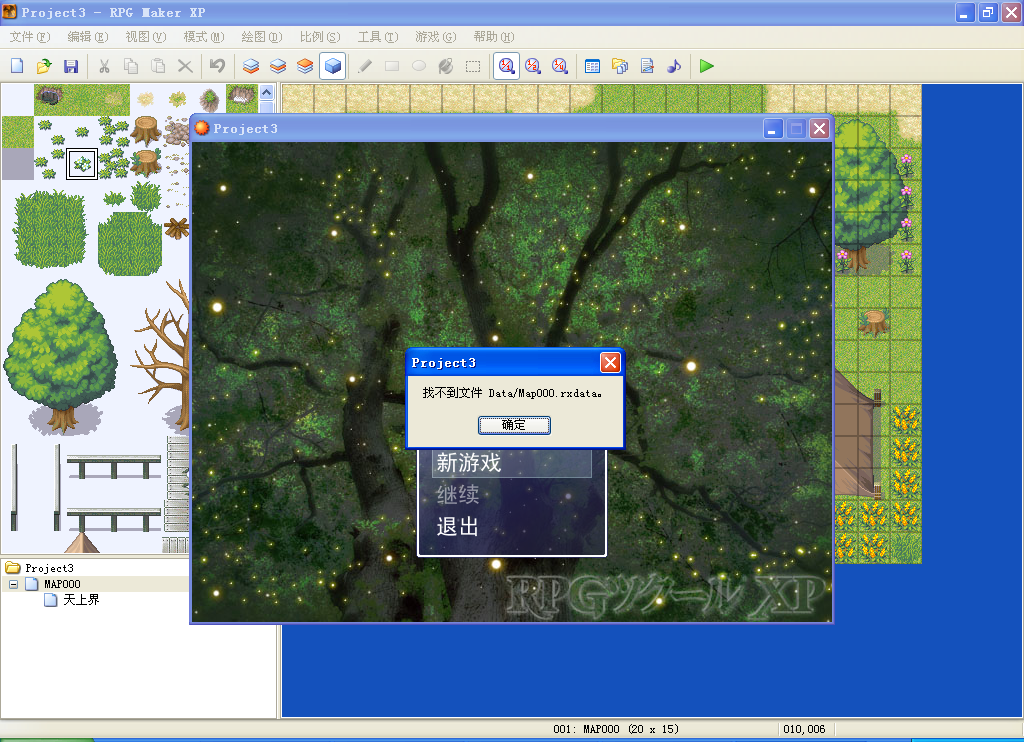Viewport: 1024px width, 742px height.
Task: Click the Delete X icon in the toolbar
Action: click(x=185, y=66)
